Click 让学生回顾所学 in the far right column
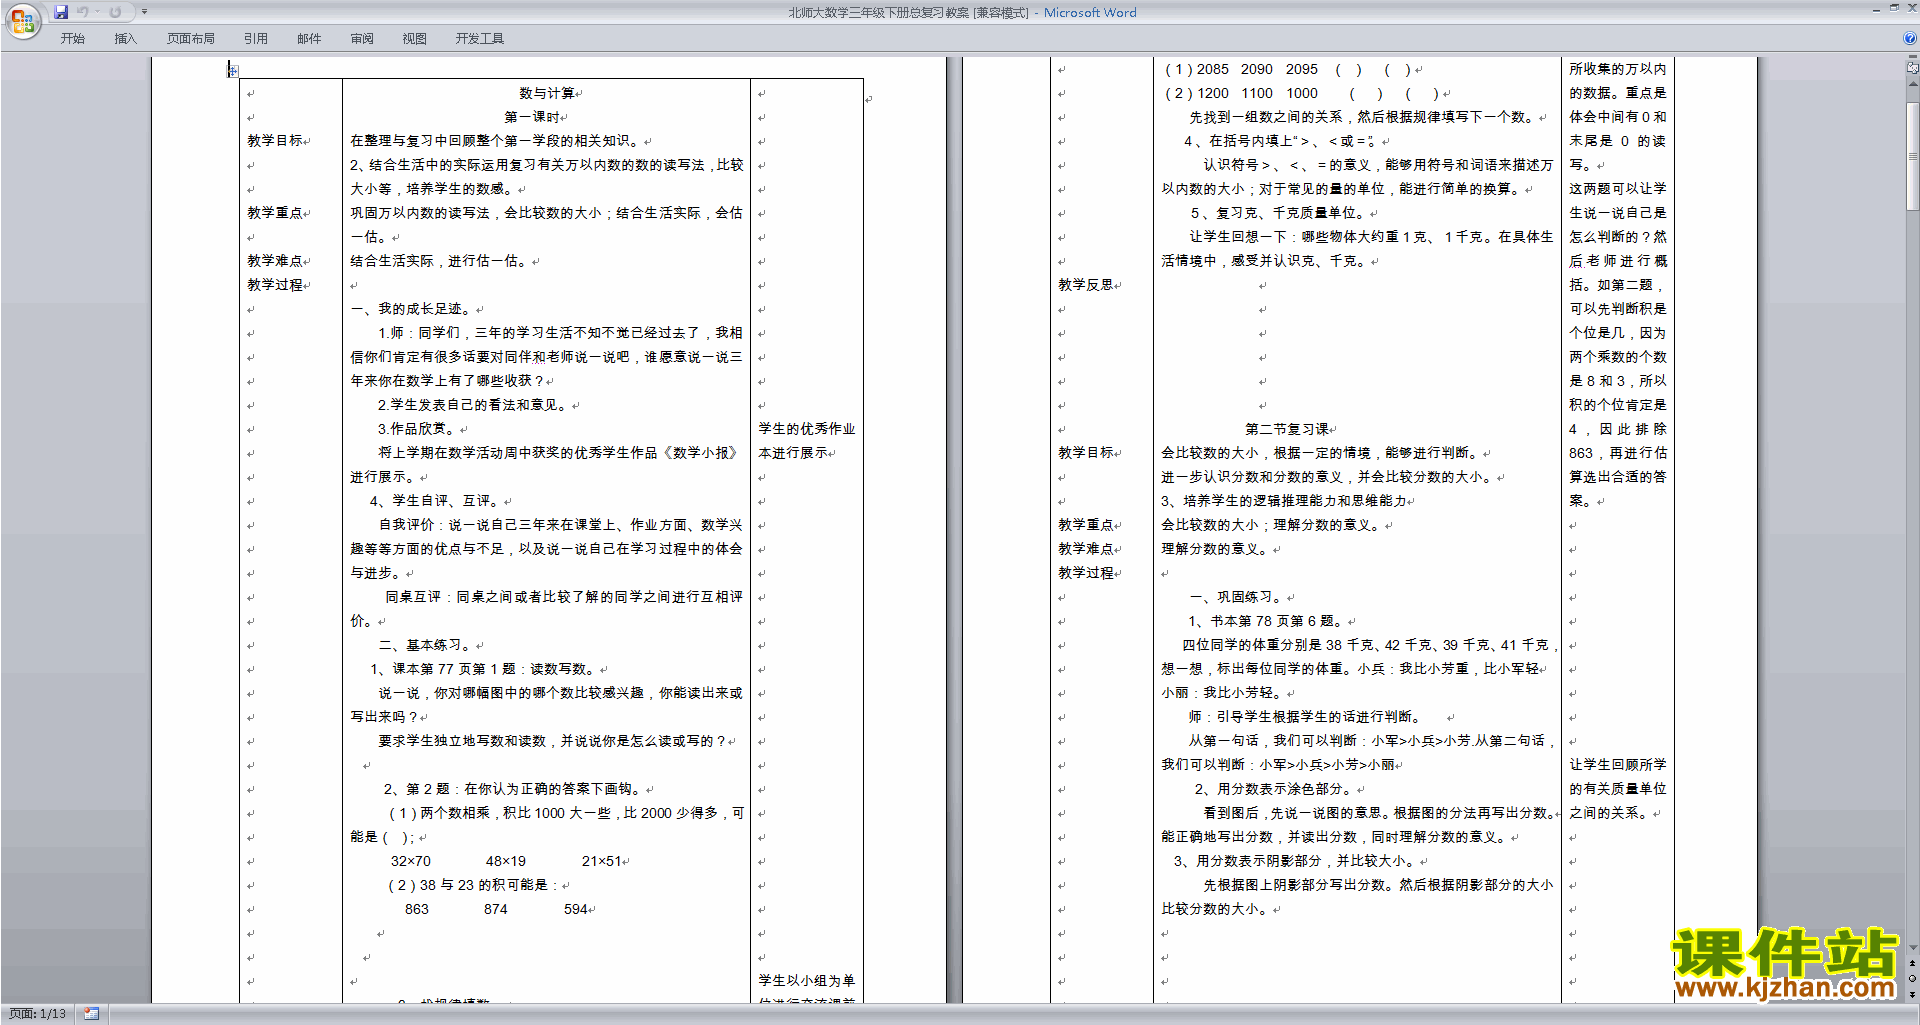This screenshot has width=1920, height=1025. coord(1618,765)
